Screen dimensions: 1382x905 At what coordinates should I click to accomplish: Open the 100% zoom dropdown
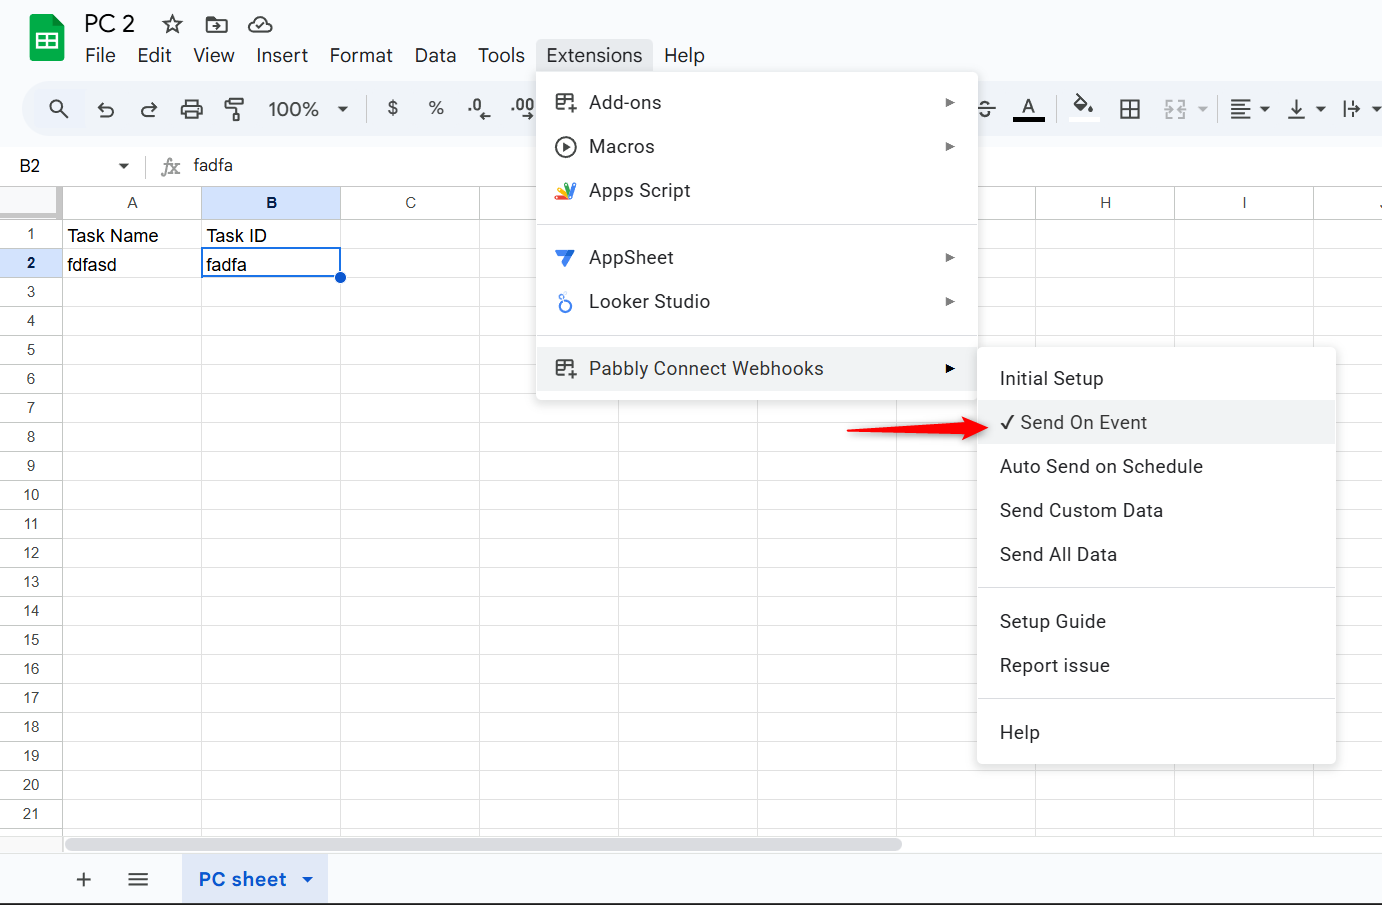(x=307, y=109)
